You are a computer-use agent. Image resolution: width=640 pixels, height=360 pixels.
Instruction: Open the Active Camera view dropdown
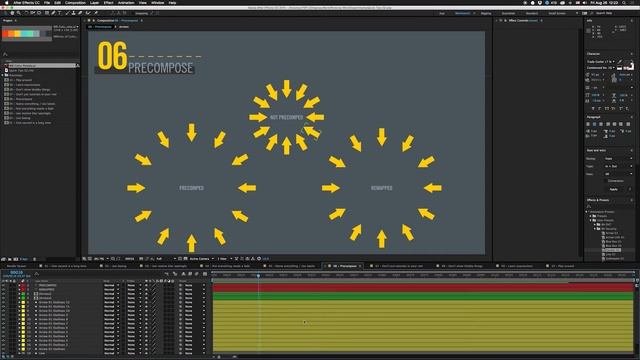point(201,259)
